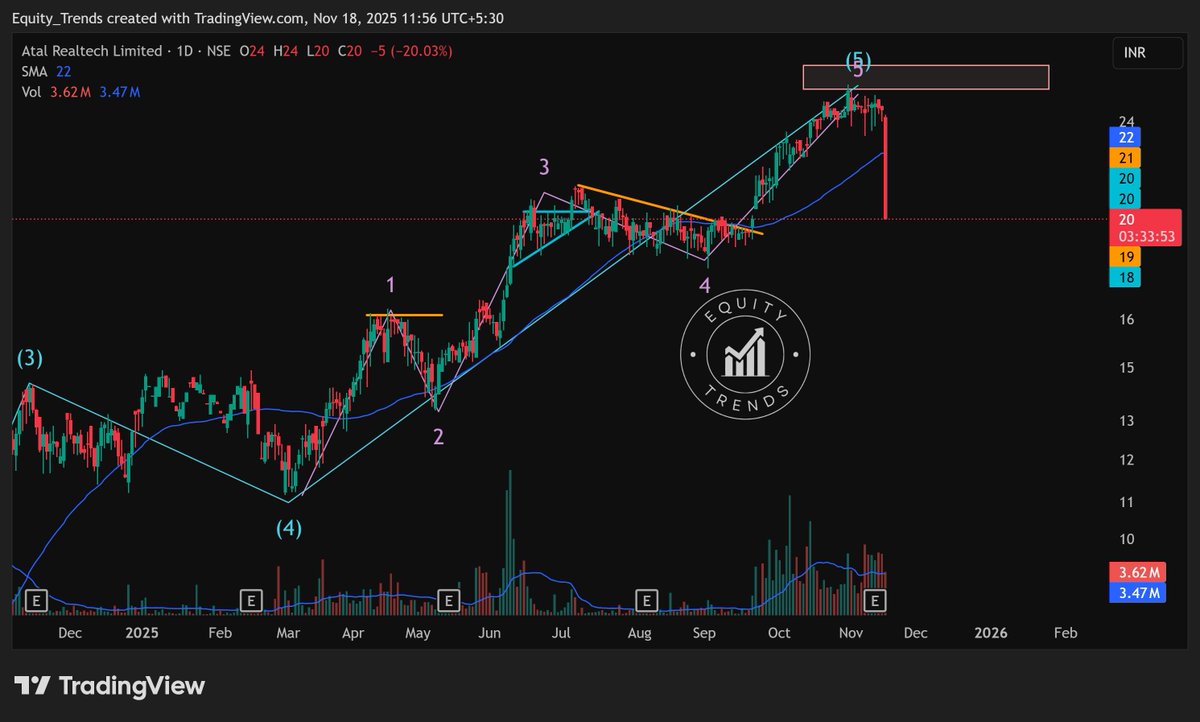Click the earnings E marker below May
The height and width of the screenshot is (722, 1200).
click(x=448, y=600)
